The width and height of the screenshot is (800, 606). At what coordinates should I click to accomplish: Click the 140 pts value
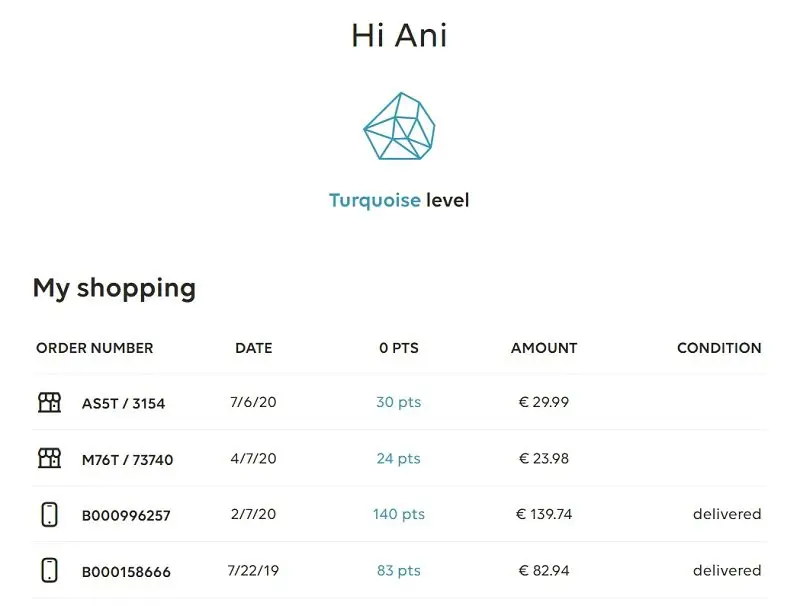[399, 514]
